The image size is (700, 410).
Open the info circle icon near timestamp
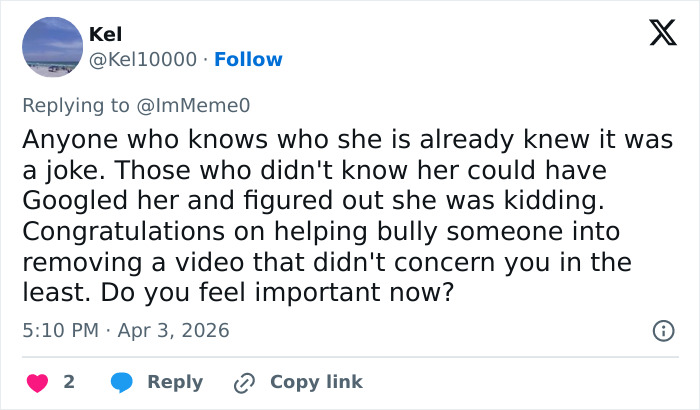(x=661, y=330)
